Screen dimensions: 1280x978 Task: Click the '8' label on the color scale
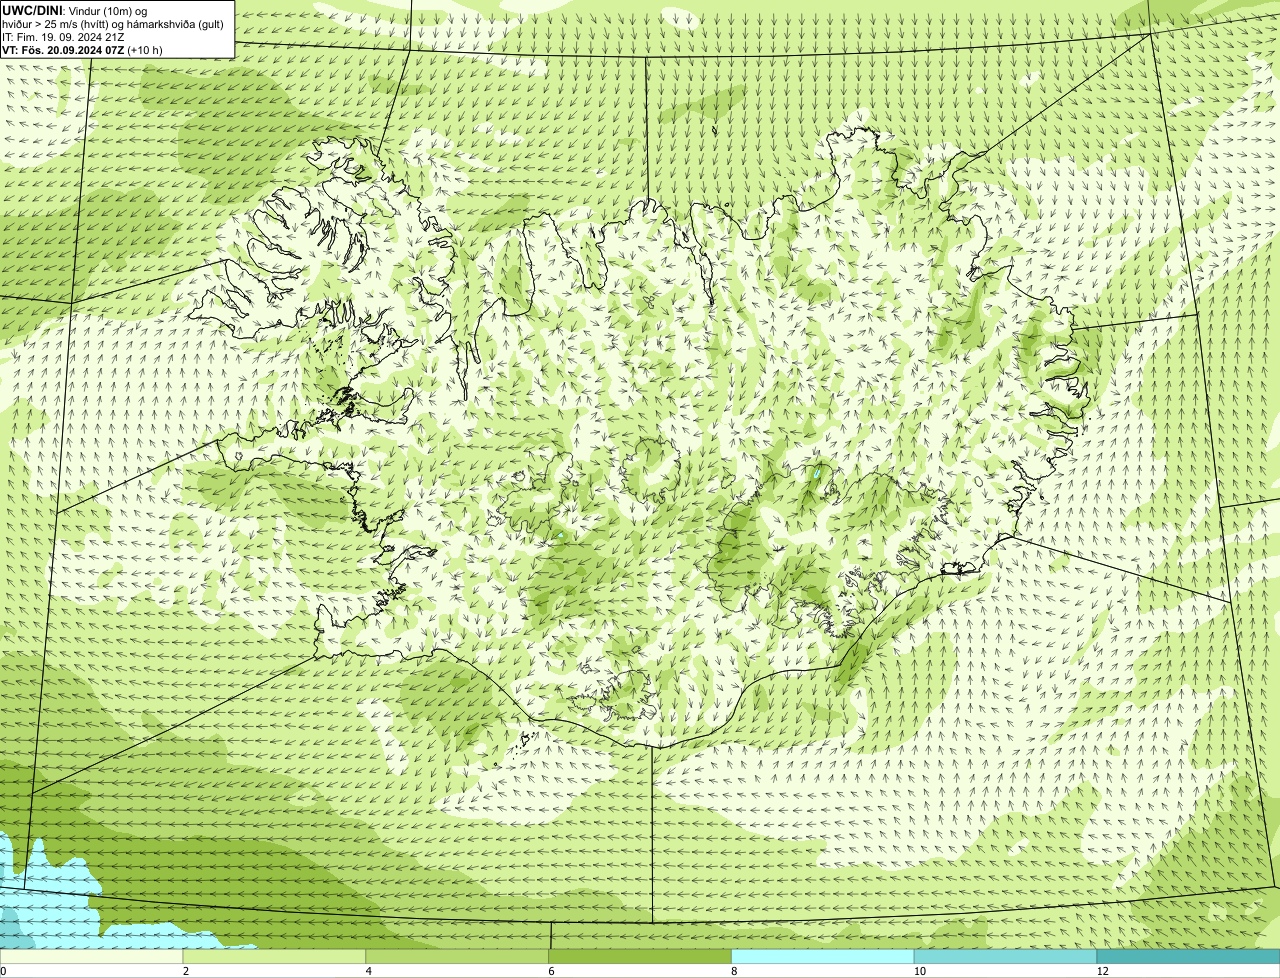coord(735,971)
